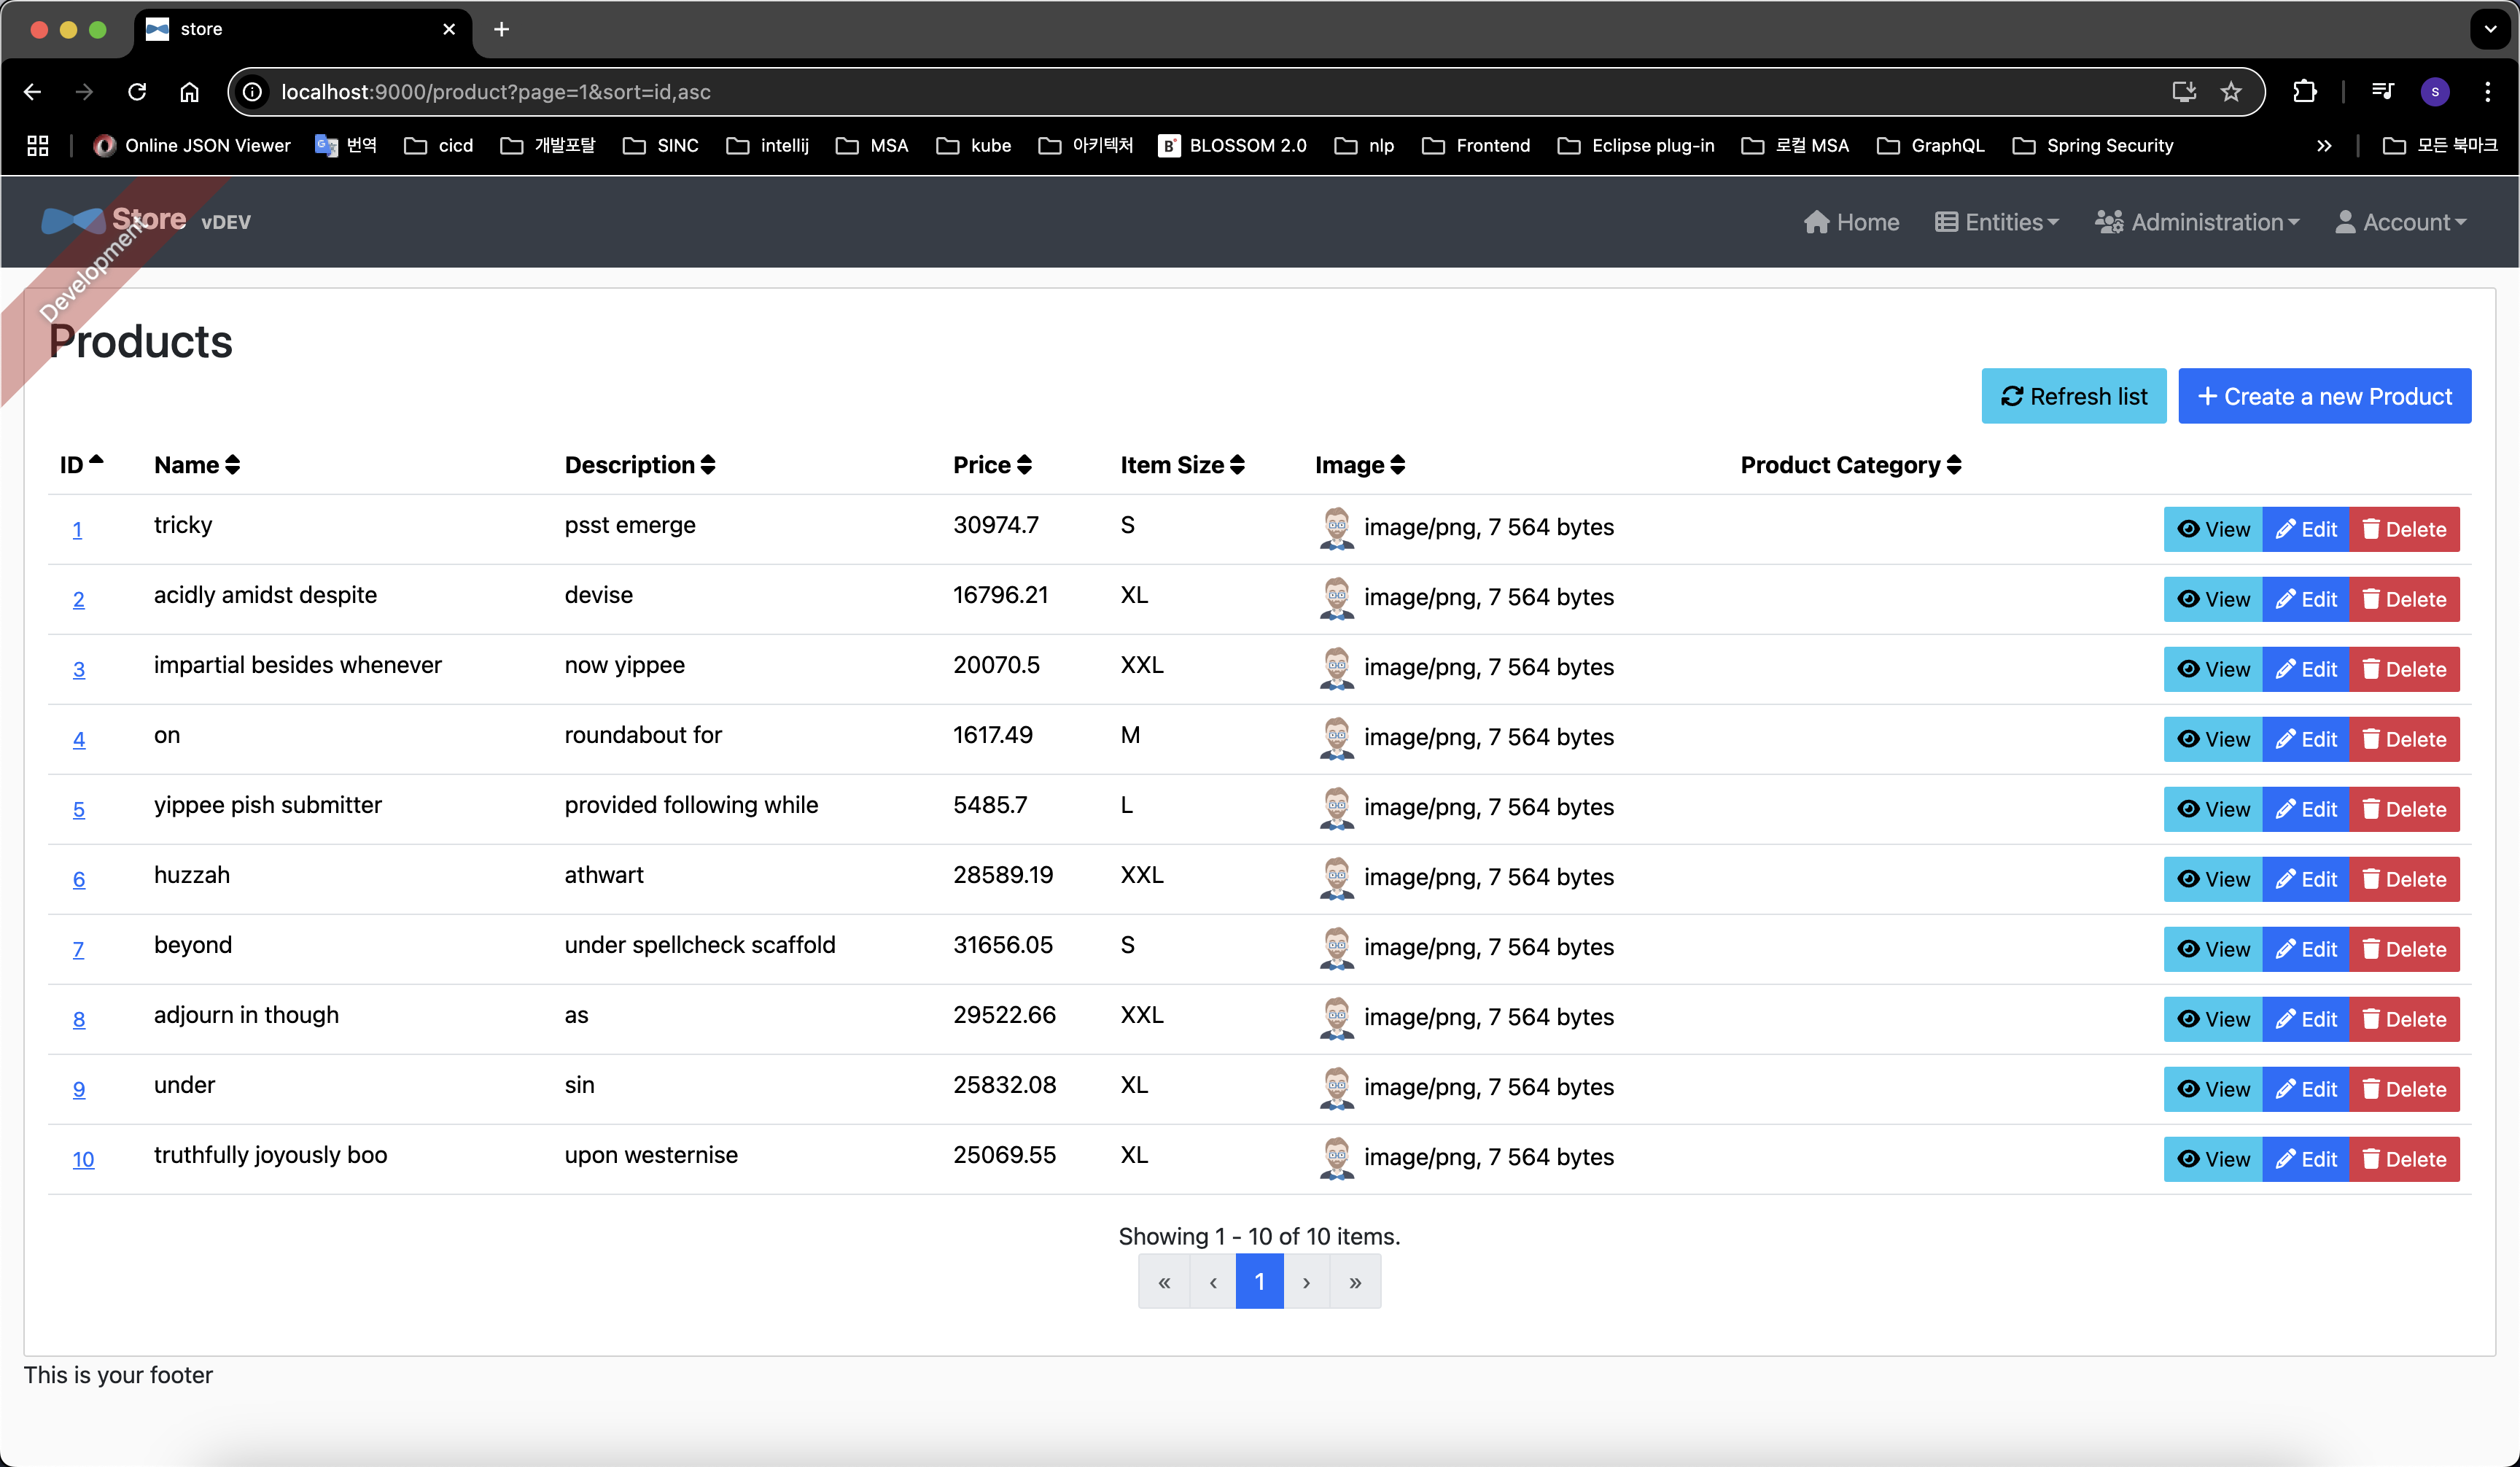Open the media control icon in toolbar
This screenshot has width=2520, height=1467.
[2383, 92]
